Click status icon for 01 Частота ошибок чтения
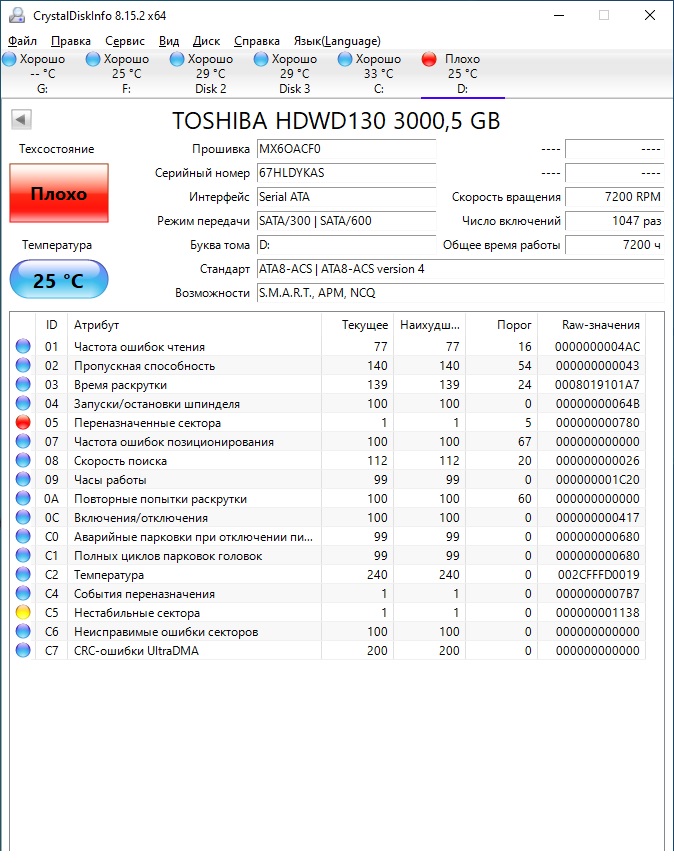The height and width of the screenshot is (863, 674). point(23,346)
